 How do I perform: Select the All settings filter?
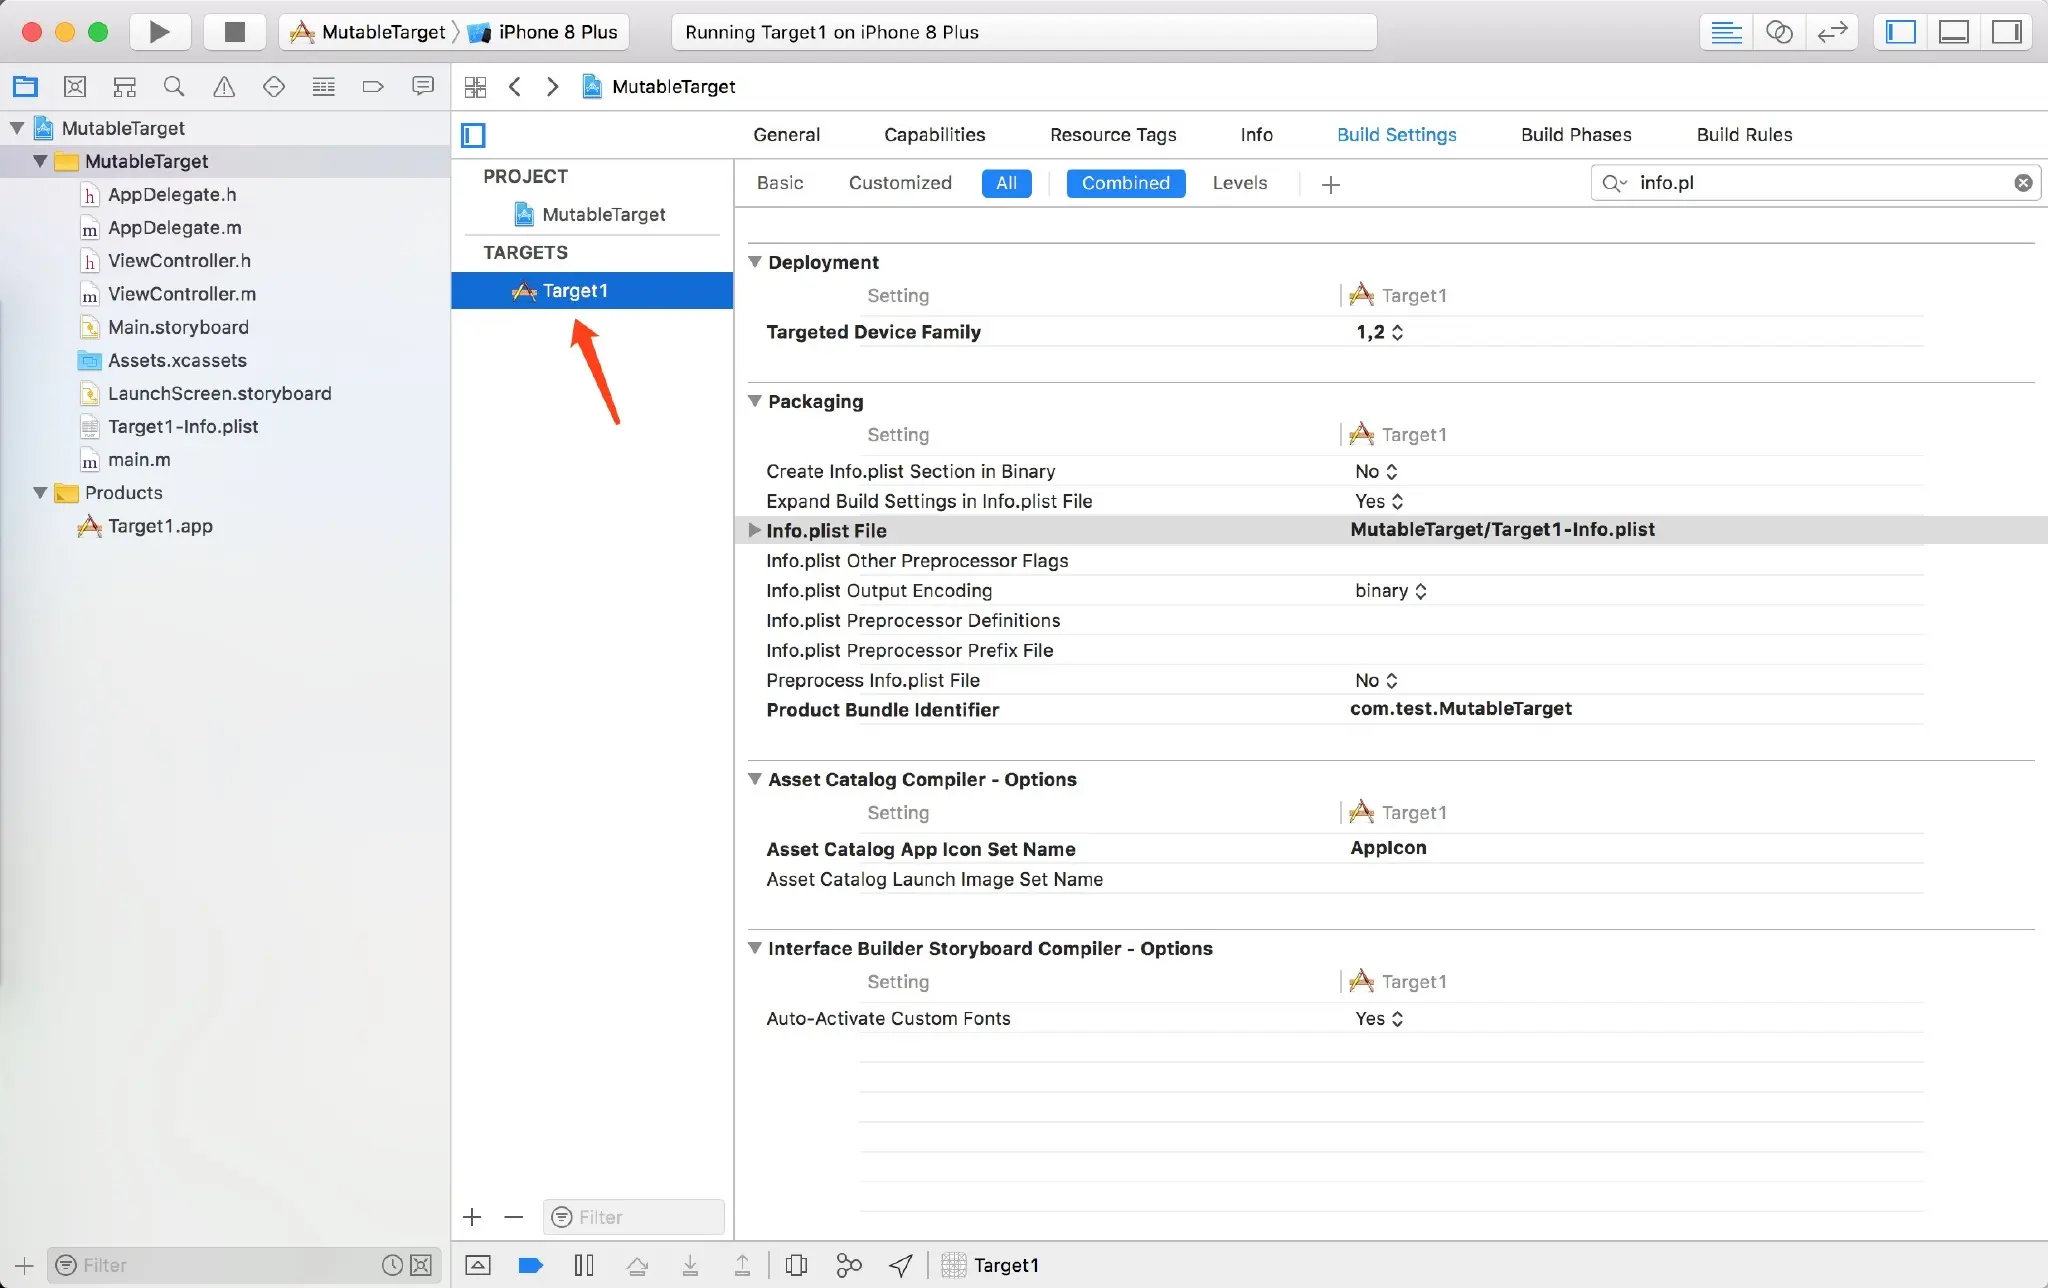(x=1006, y=183)
